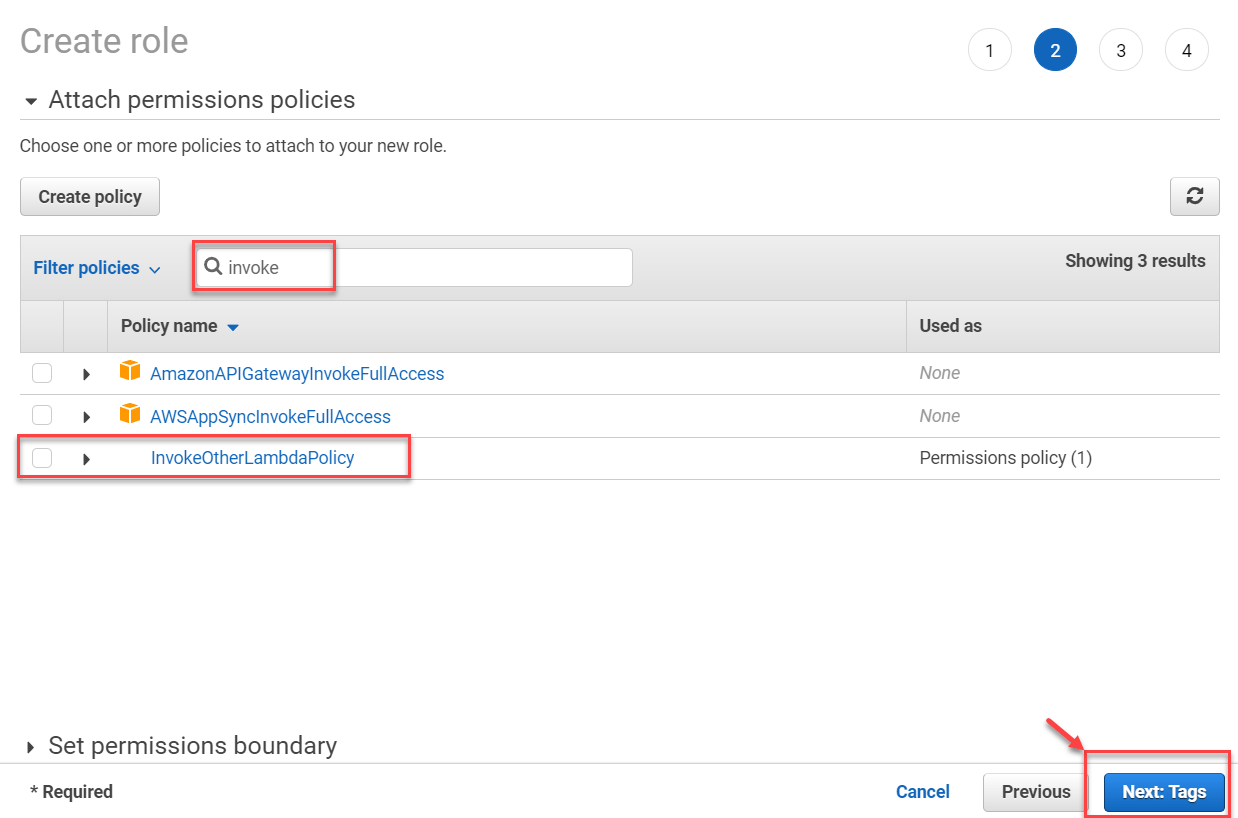Check the AWSAppSyncInvokeFullAccess policy checkbox
Screen dimensions: 1238x818
tap(41, 414)
